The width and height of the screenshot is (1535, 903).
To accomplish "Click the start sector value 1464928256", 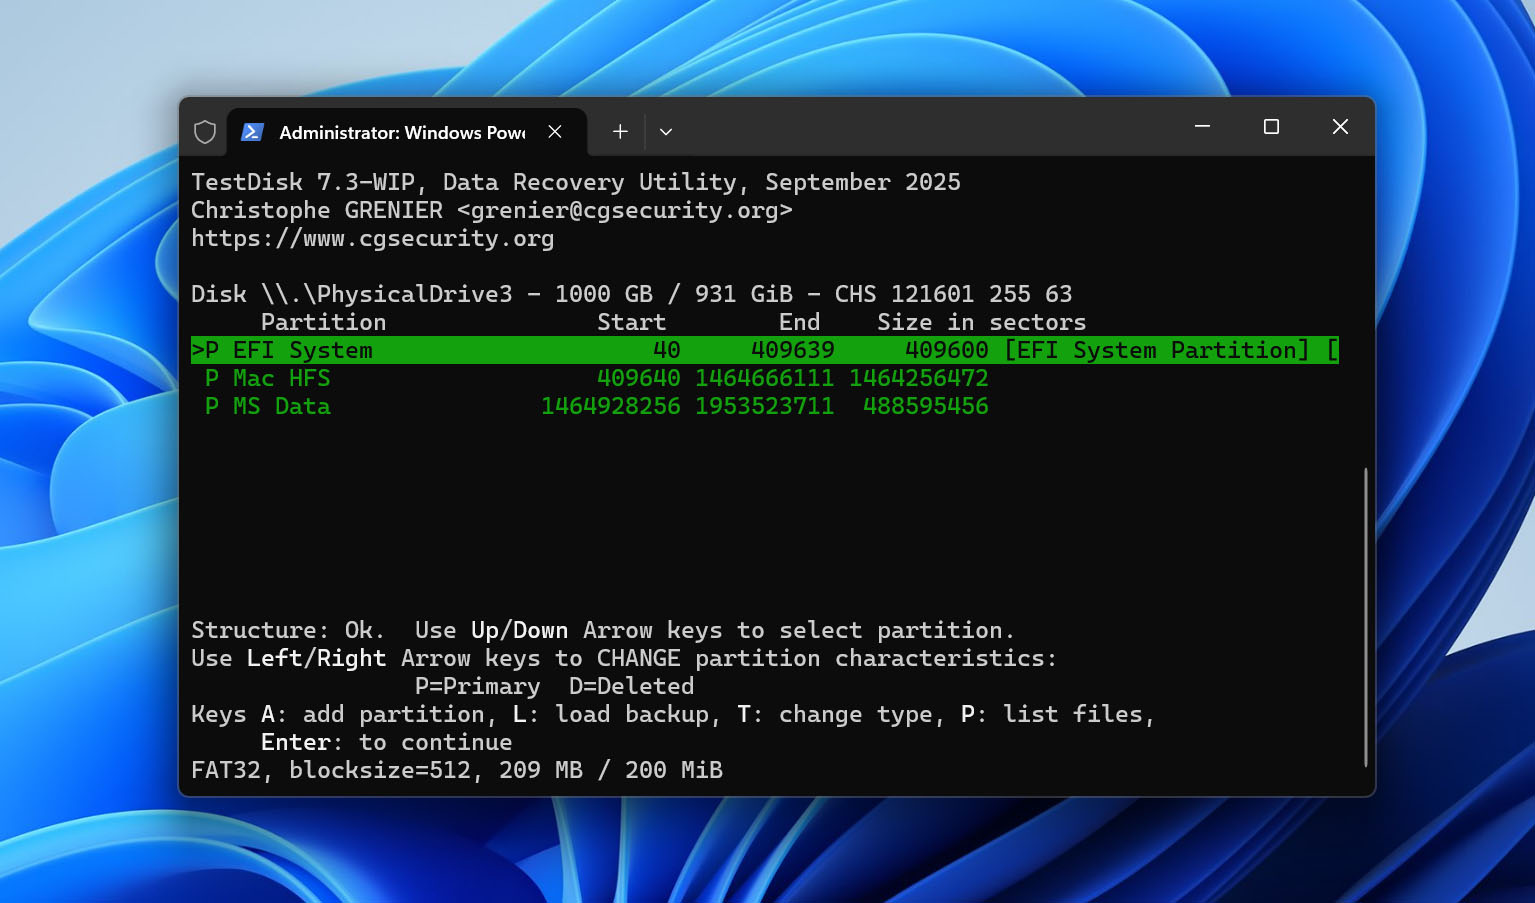I will click(x=611, y=406).
